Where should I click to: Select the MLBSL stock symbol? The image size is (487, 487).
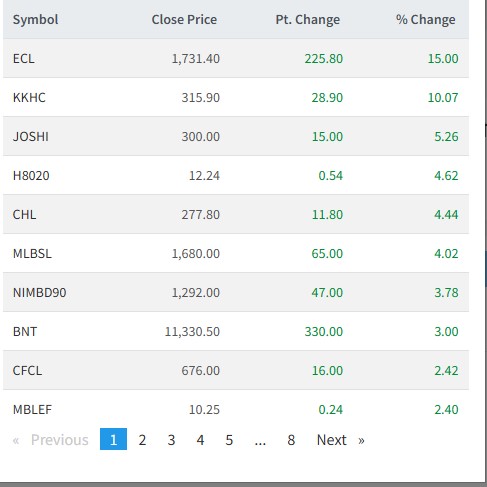(32, 254)
